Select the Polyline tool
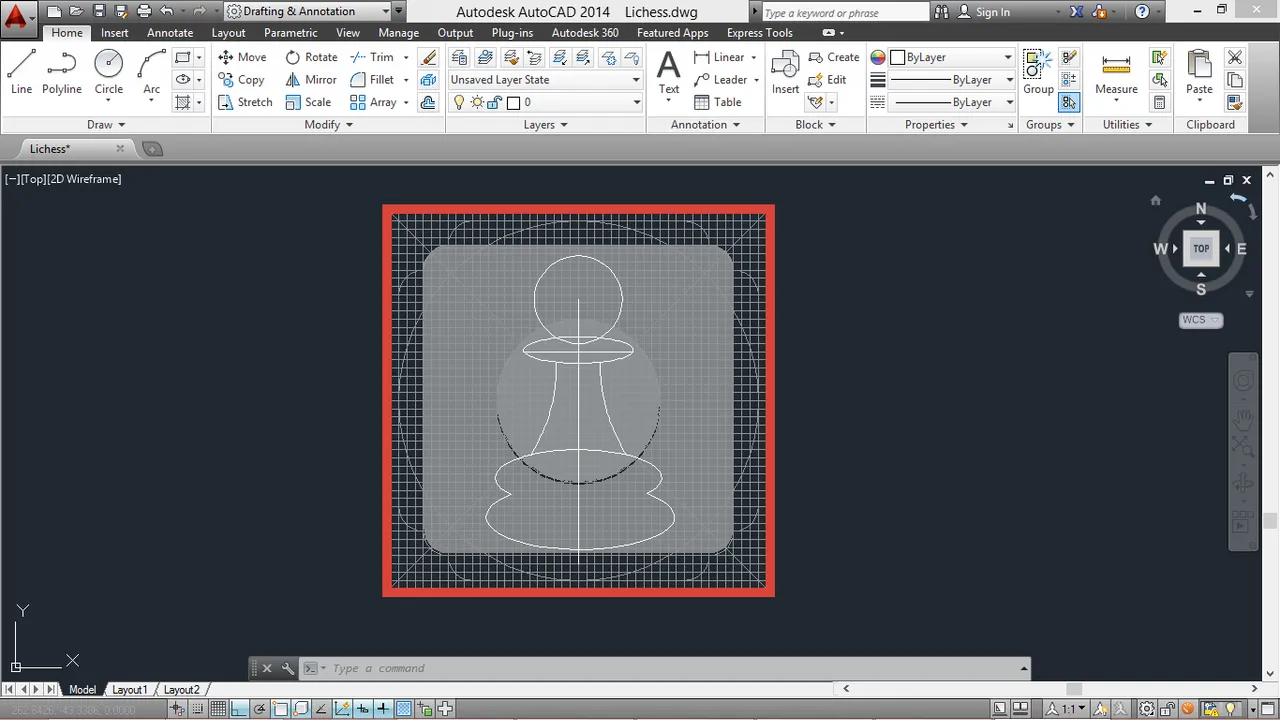Viewport: 1280px width, 720px height. tap(62, 72)
